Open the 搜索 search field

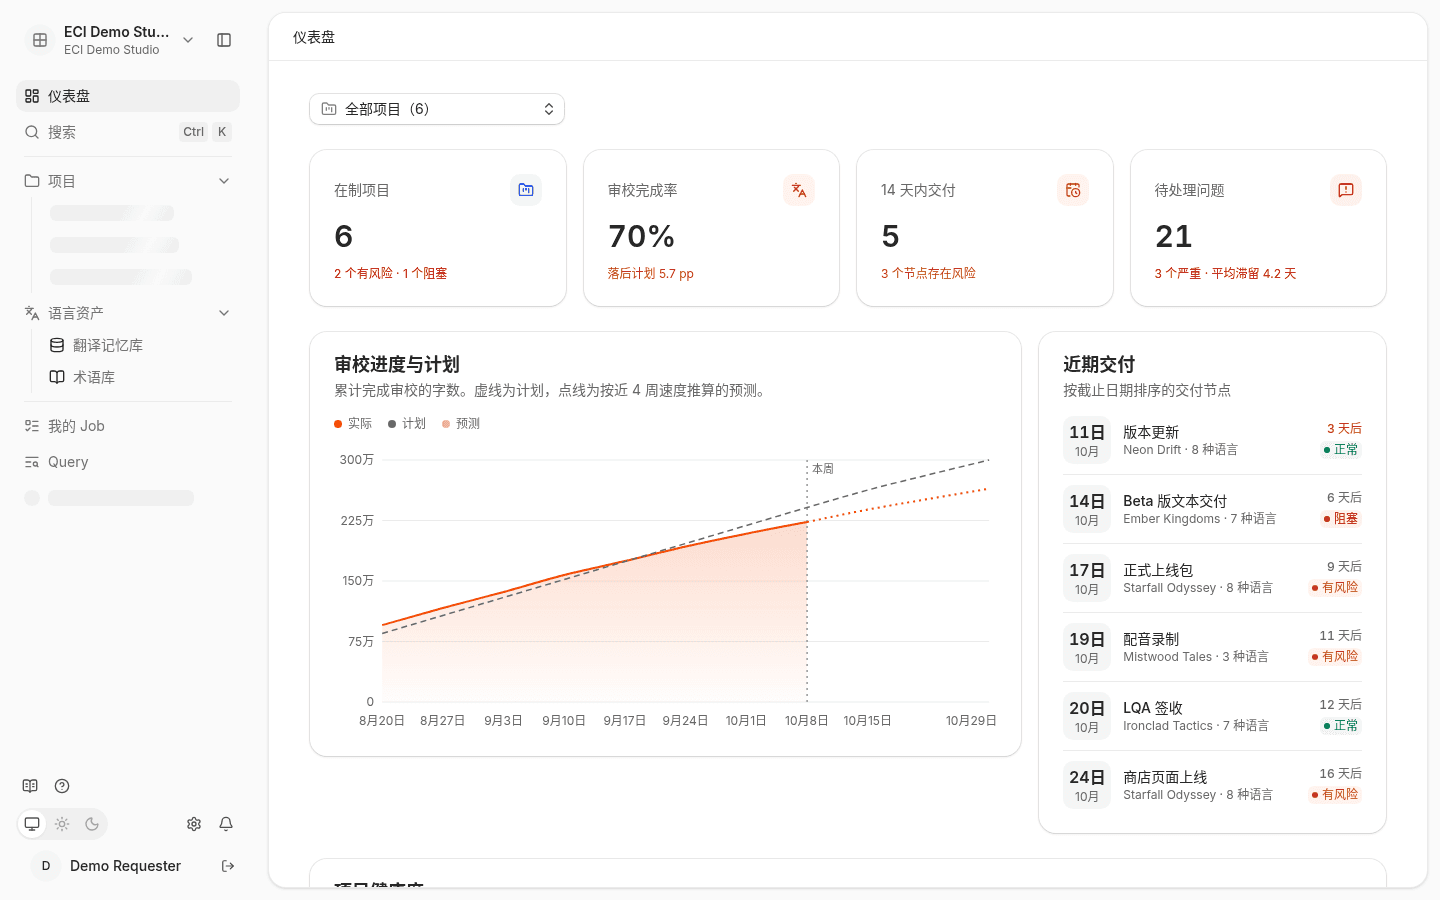point(128,132)
